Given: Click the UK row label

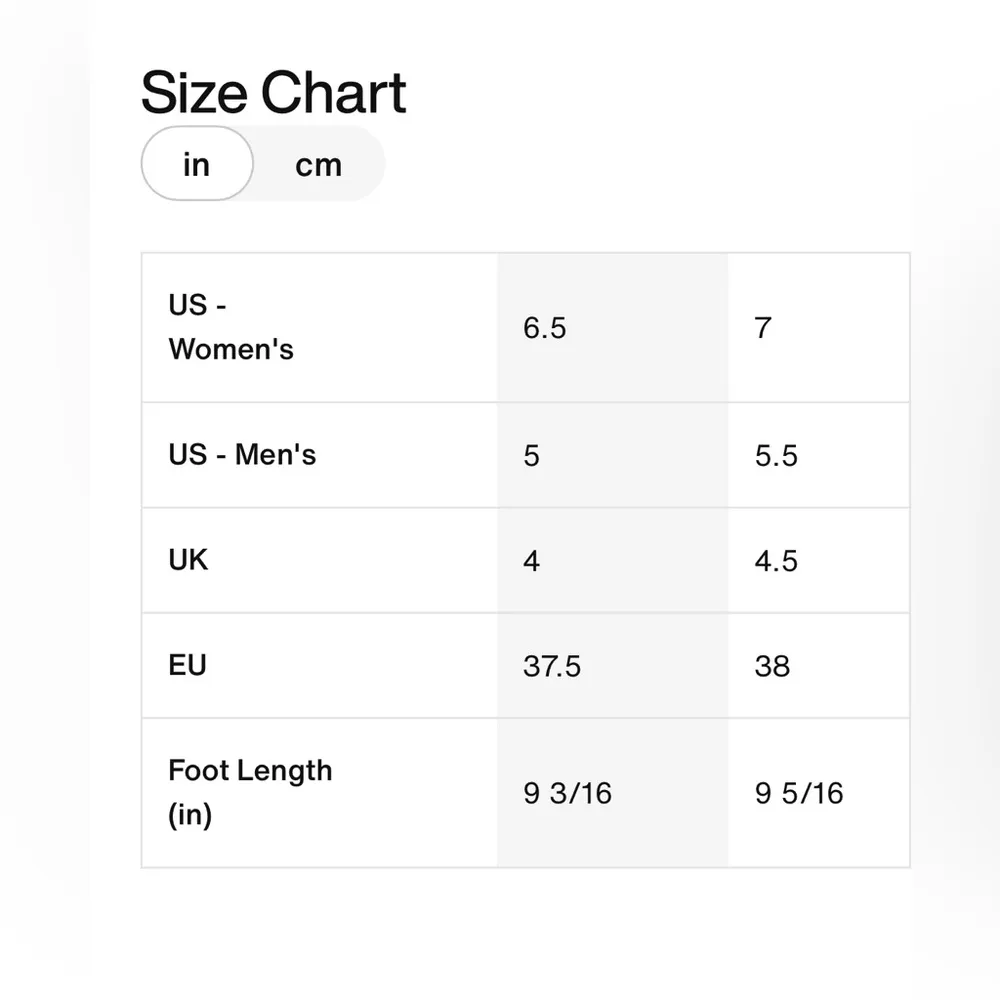Looking at the screenshot, I should (x=188, y=560).
